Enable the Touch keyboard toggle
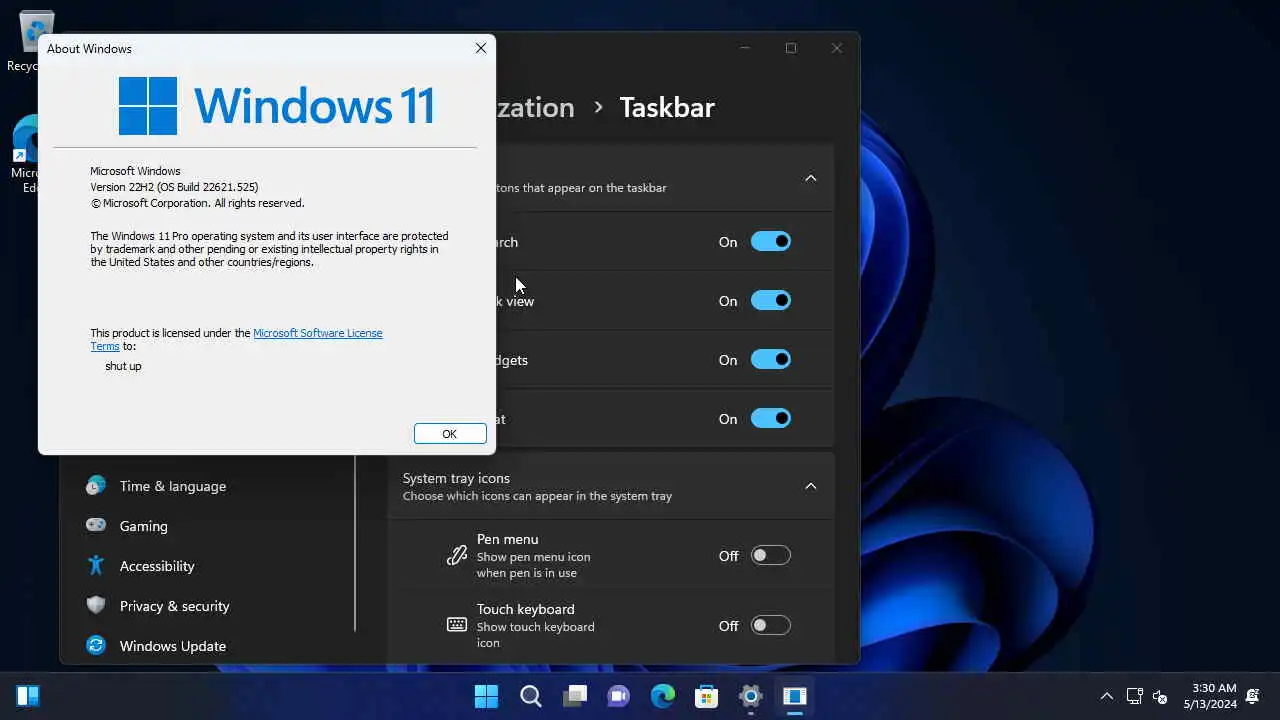1280x720 pixels. (771, 625)
